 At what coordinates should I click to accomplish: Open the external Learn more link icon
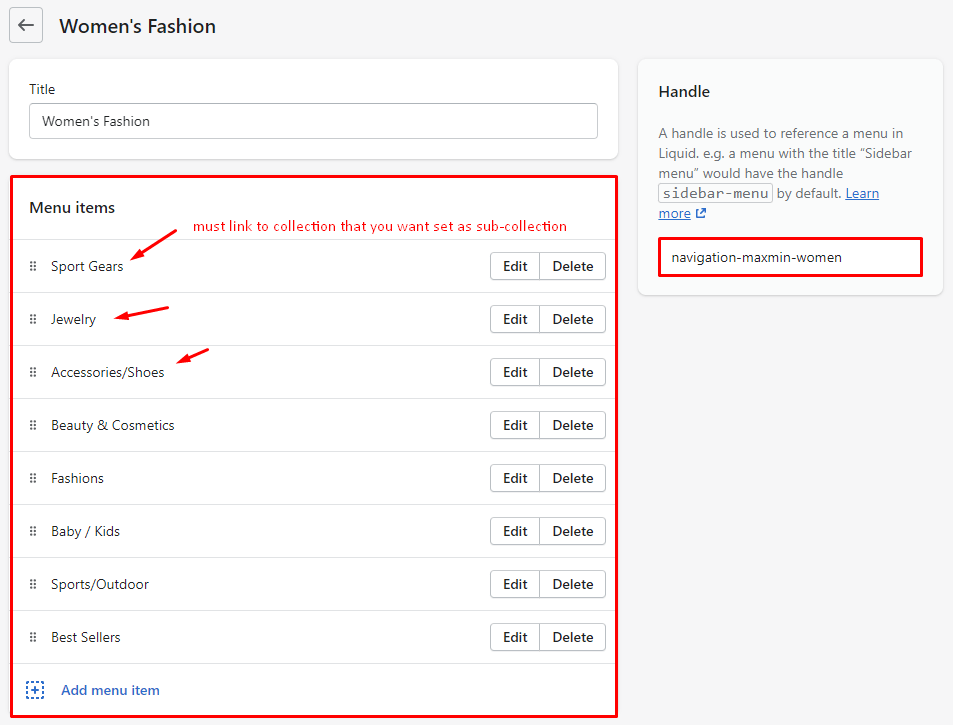point(701,214)
